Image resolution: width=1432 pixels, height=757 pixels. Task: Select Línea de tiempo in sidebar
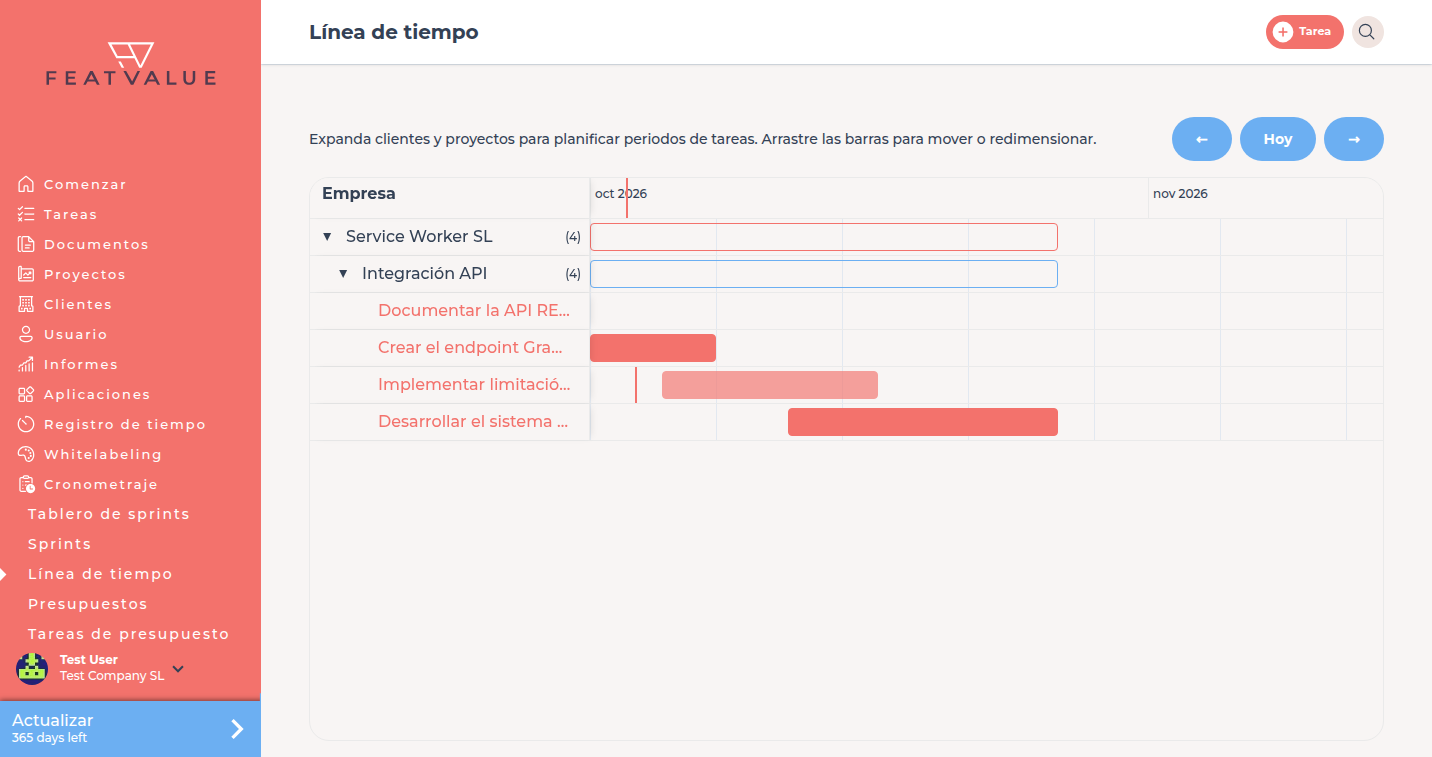pos(100,574)
